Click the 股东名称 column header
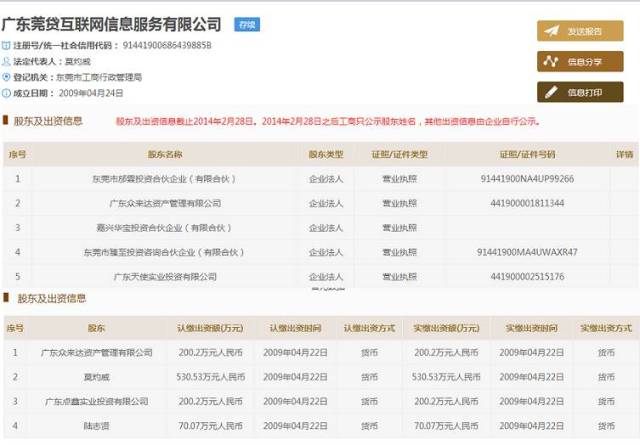640x445 pixels. 165,154
